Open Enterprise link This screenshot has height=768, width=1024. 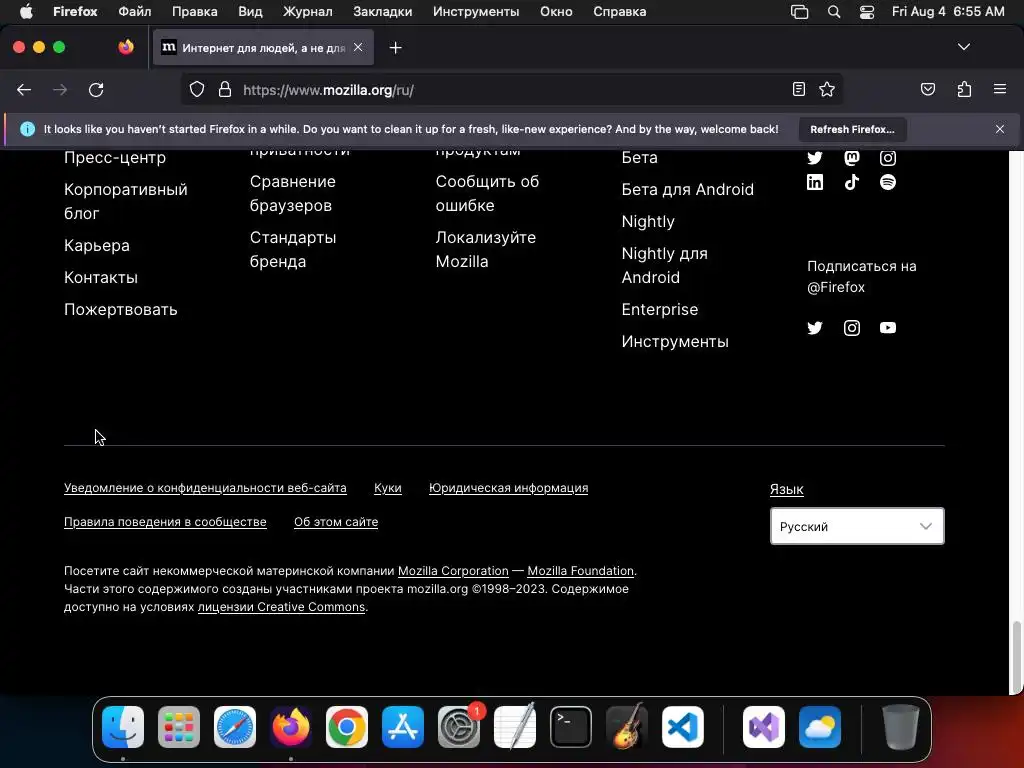click(x=660, y=310)
